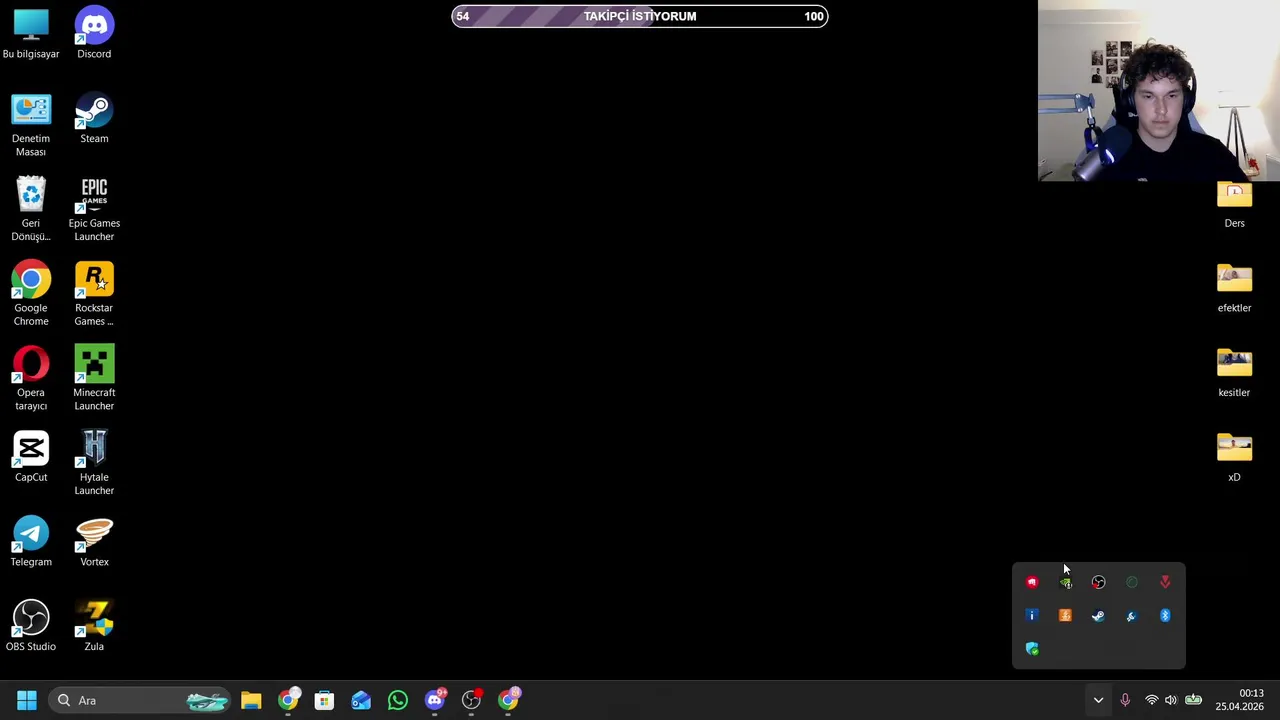Open the first Chrome taskbar icon
Image resolution: width=1280 pixels, height=720 pixels.
[x=288, y=700]
